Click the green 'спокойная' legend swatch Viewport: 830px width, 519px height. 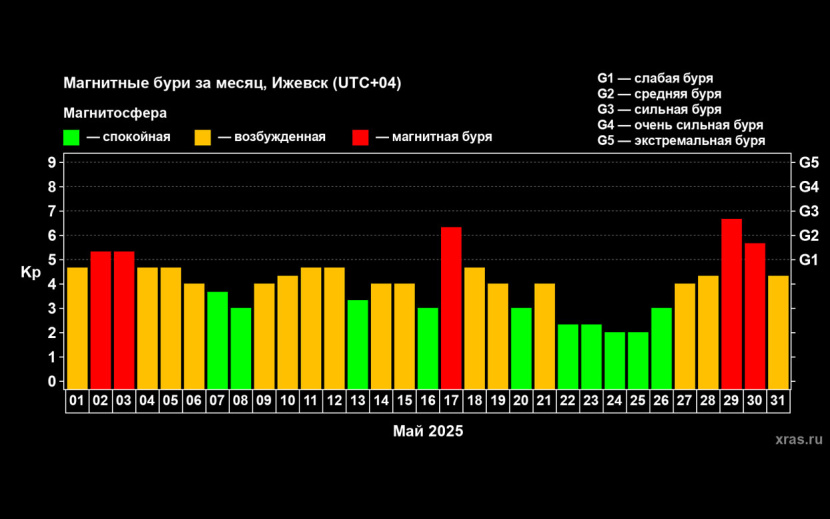tap(72, 138)
